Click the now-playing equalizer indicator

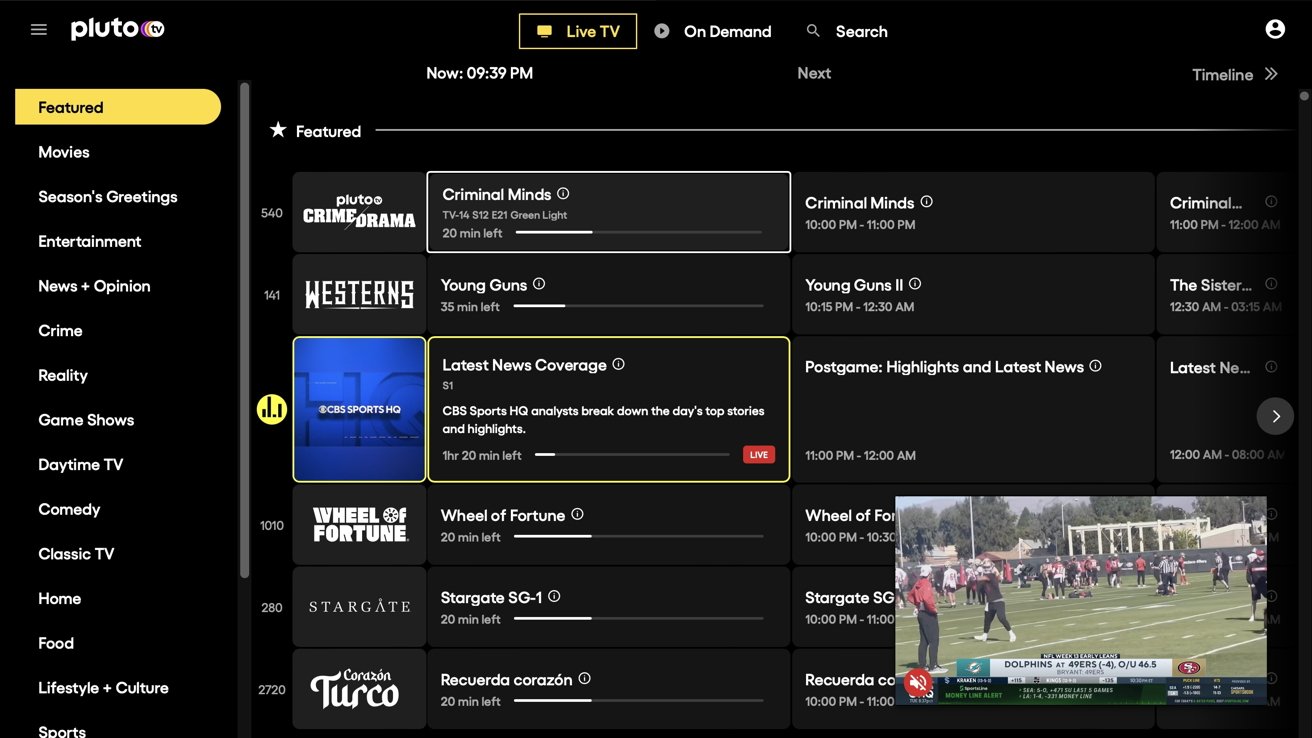point(272,409)
